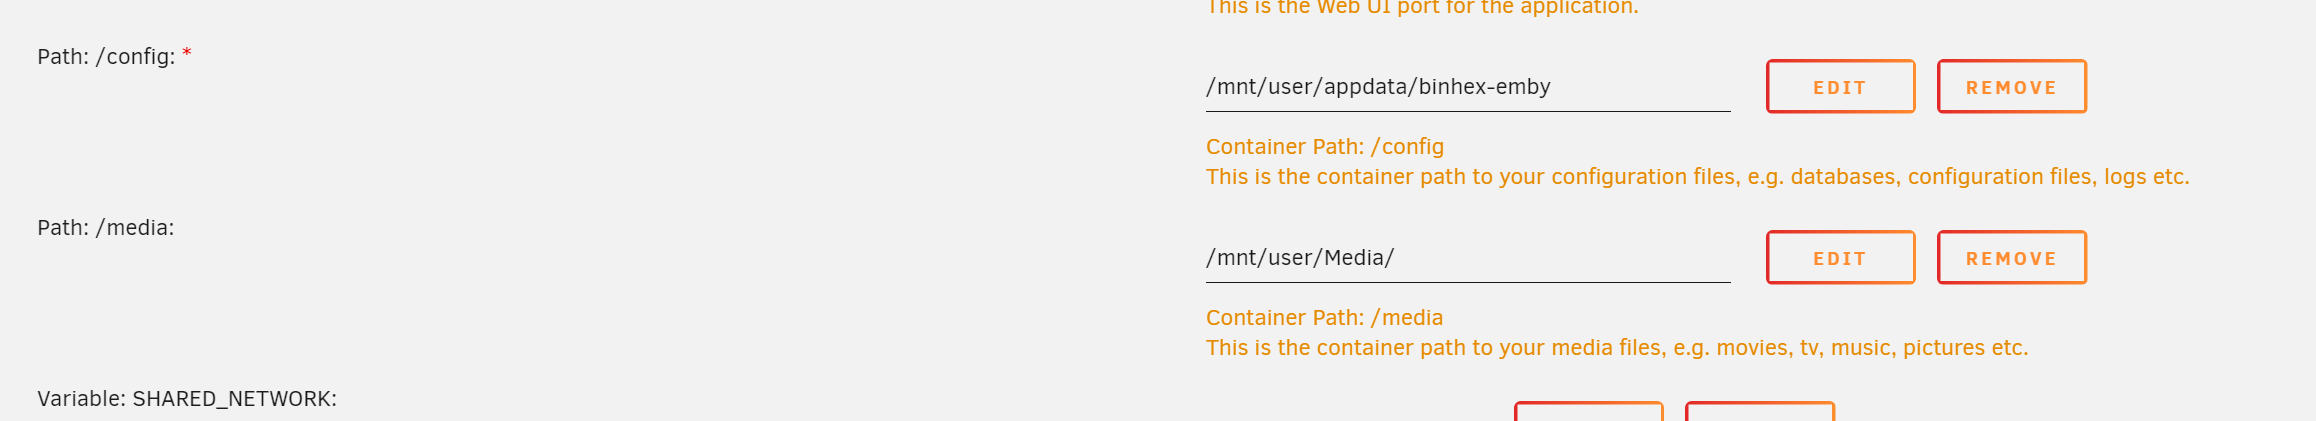Image resolution: width=2316 pixels, height=421 pixels.
Task: Click the "Container Path: /config" text
Action: [x=1324, y=147]
